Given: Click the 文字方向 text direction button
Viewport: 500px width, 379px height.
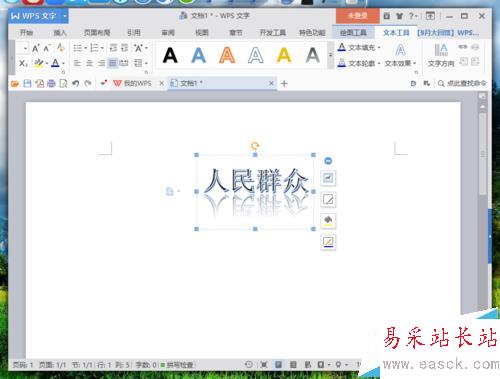Looking at the screenshot, I should point(441,56).
